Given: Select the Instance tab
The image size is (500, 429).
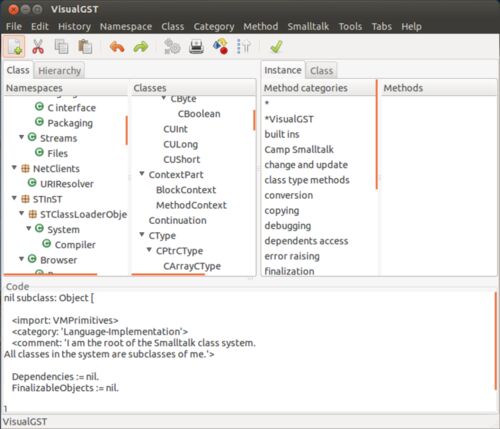Looking at the screenshot, I should click(283, 70).
